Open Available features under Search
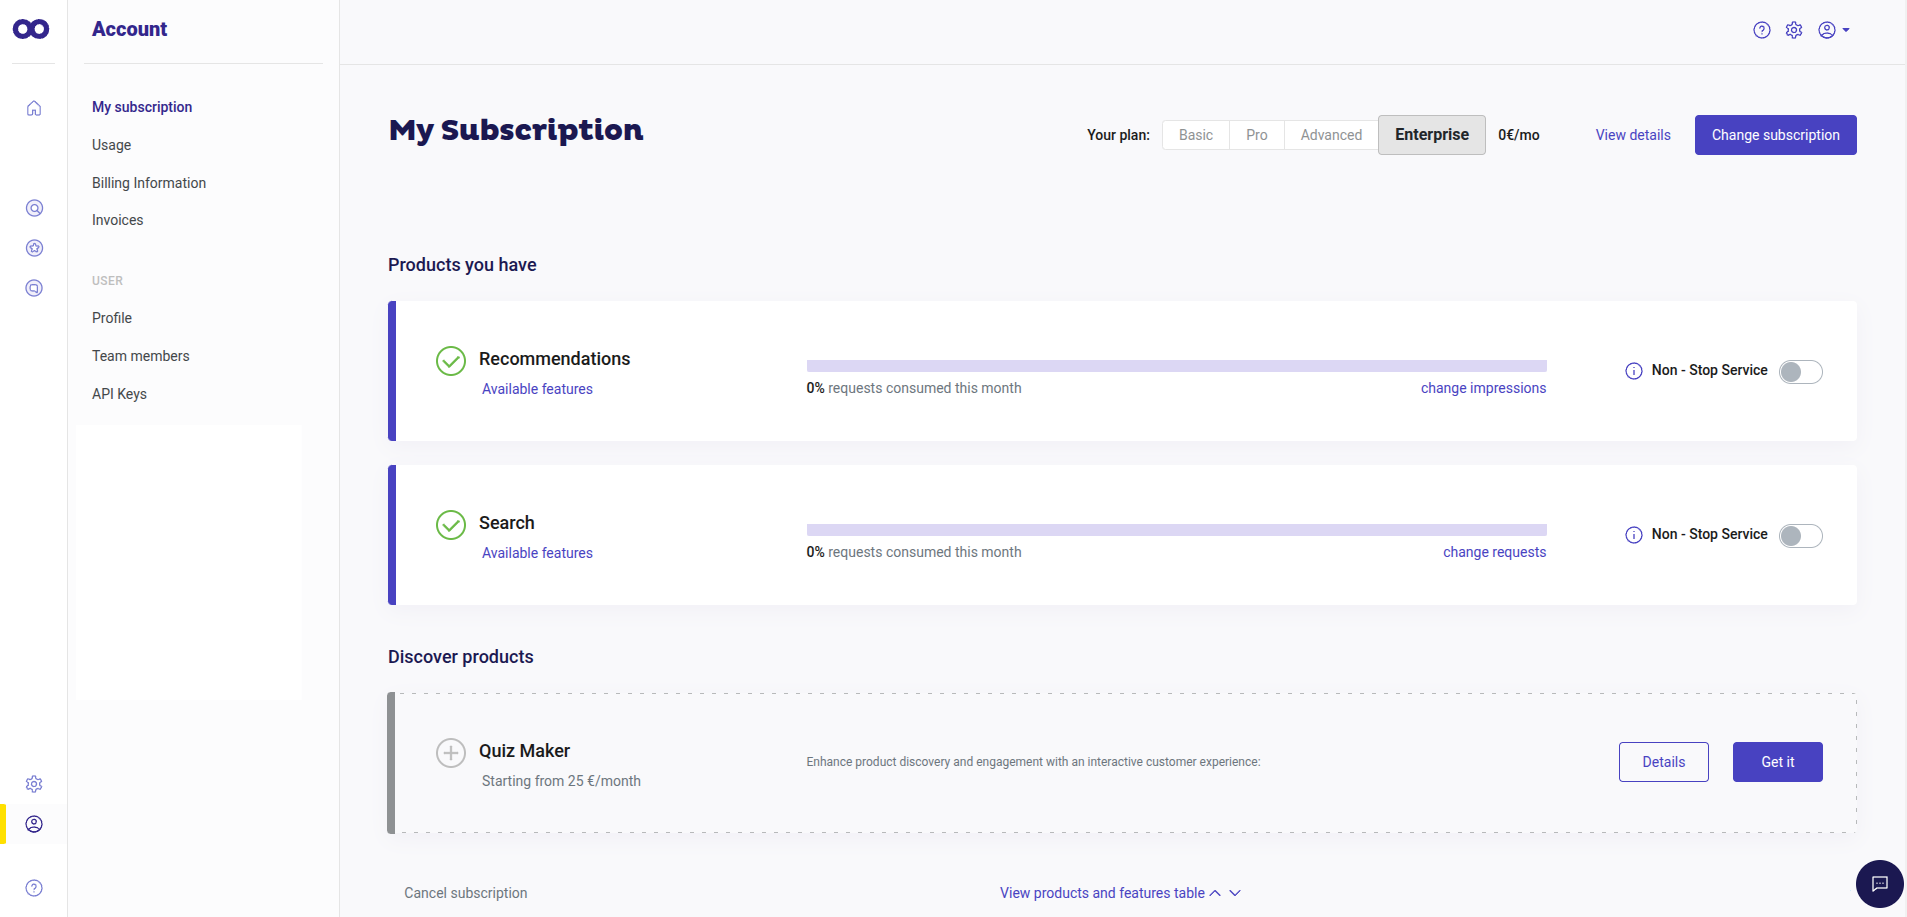Image resolution: width=1907 pixels, height=917 pixels. point(537,553)
